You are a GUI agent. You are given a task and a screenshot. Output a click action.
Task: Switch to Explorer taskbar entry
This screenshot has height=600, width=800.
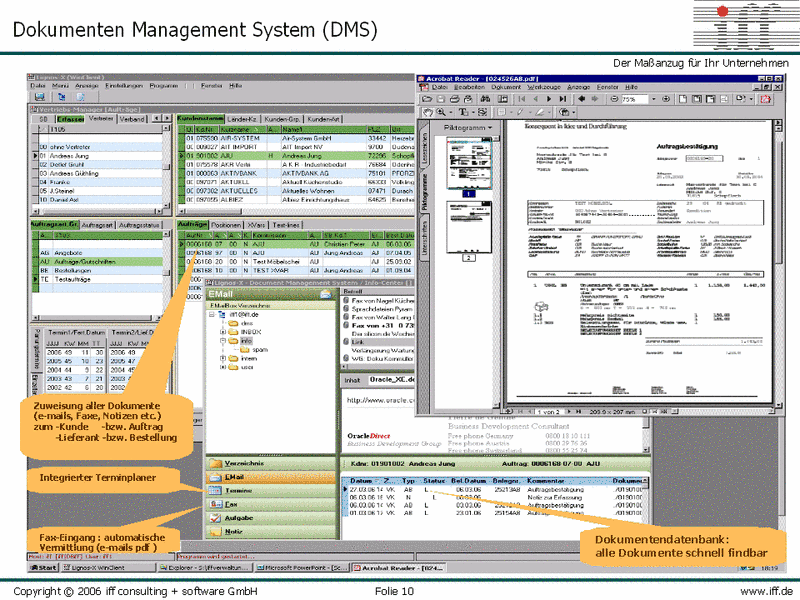pos(204,567)
